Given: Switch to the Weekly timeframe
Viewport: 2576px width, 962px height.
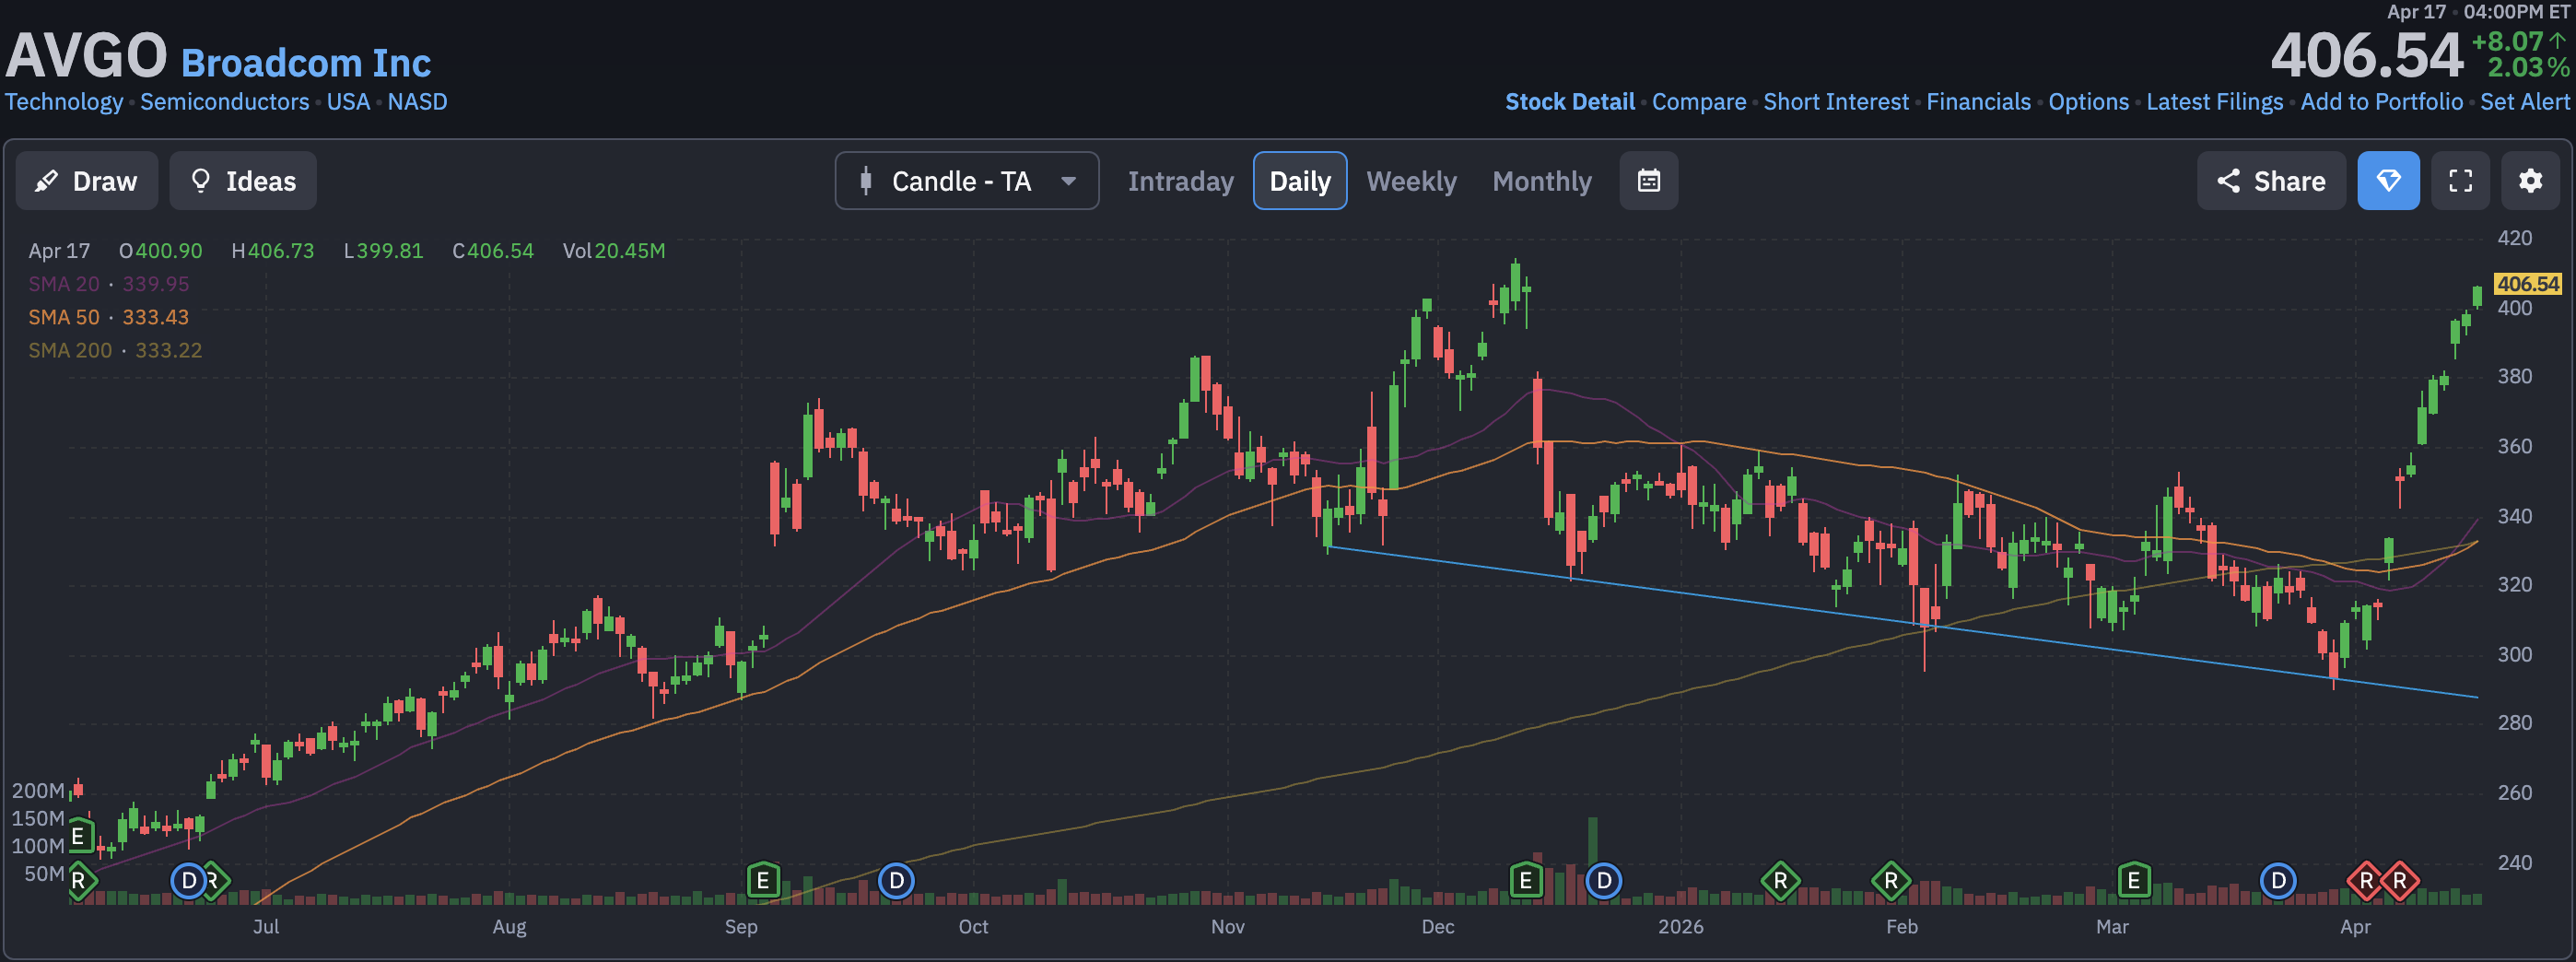Looking at the screenshot, I should (x=1411, y=181).
